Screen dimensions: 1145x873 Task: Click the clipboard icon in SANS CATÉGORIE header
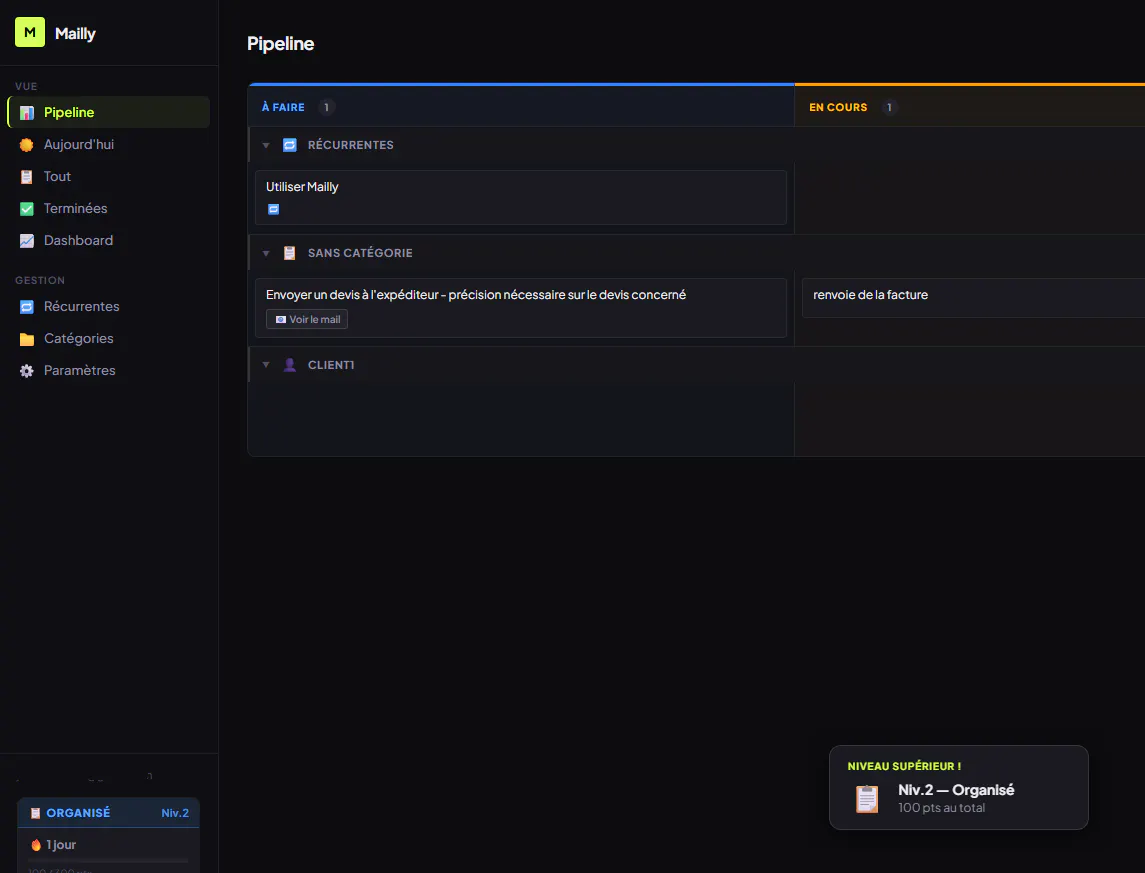pos(290,253)
